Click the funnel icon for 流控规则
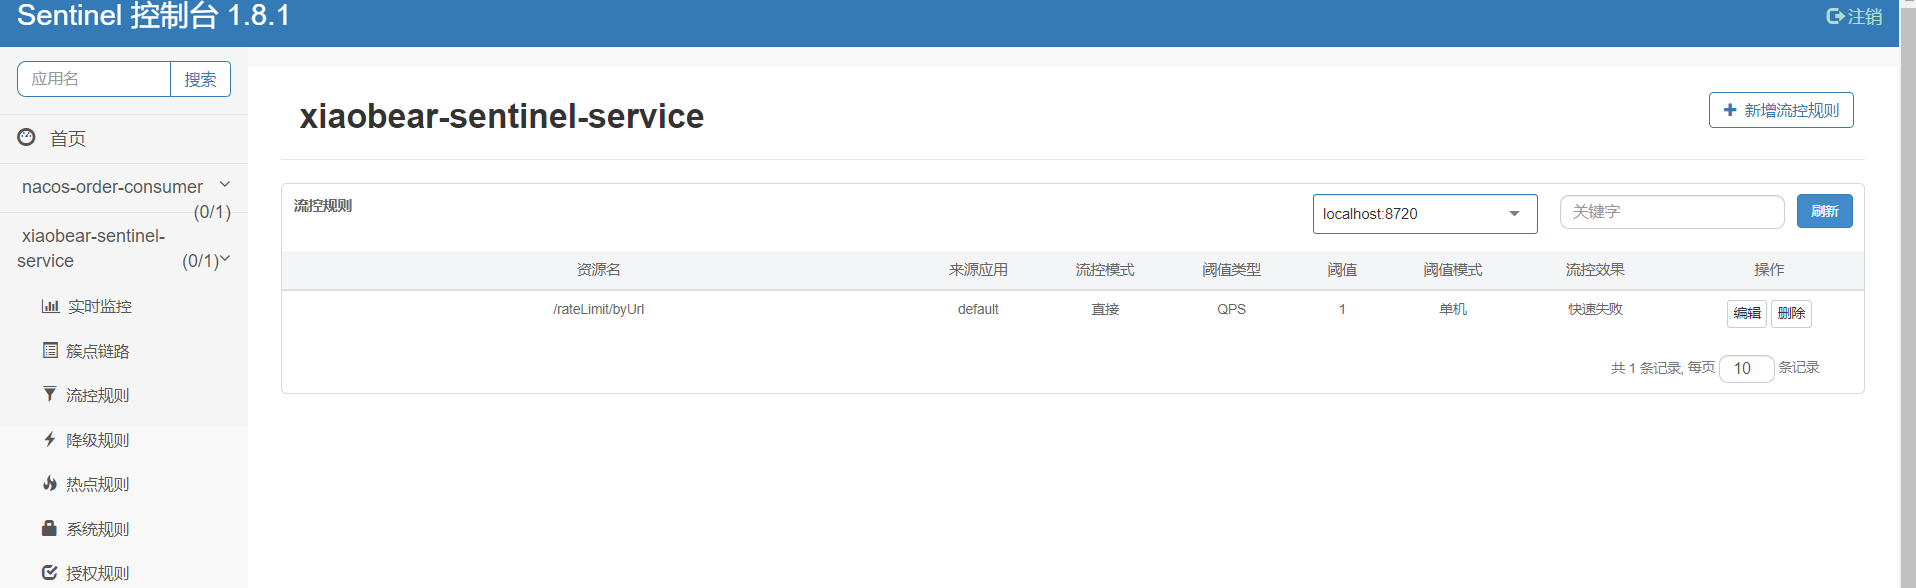Image resolution: width=1916 pixels, height=588 pixels. pos(50,394)
